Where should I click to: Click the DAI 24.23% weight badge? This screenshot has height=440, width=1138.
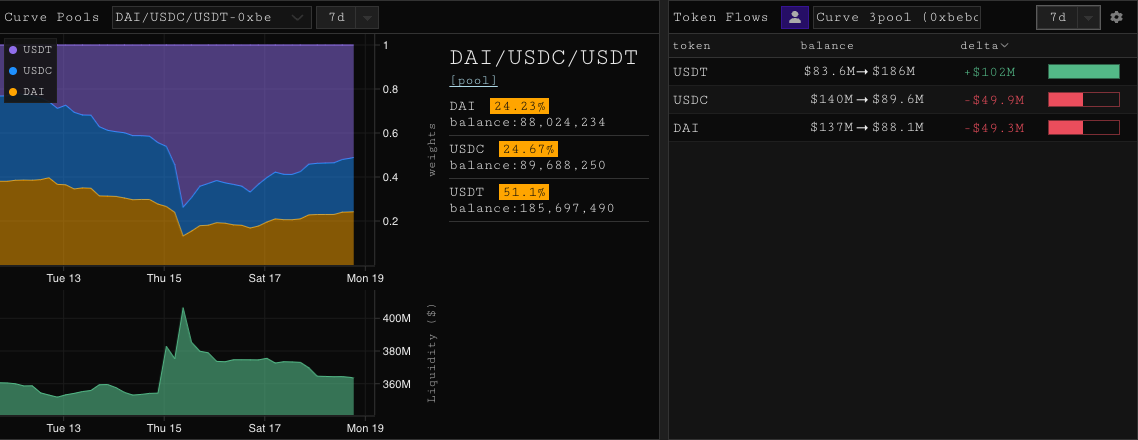pos(518,106)
